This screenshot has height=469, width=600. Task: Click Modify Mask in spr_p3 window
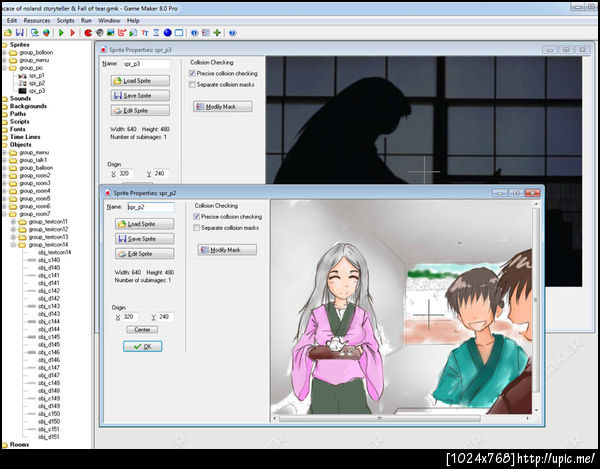click(223, 107)
